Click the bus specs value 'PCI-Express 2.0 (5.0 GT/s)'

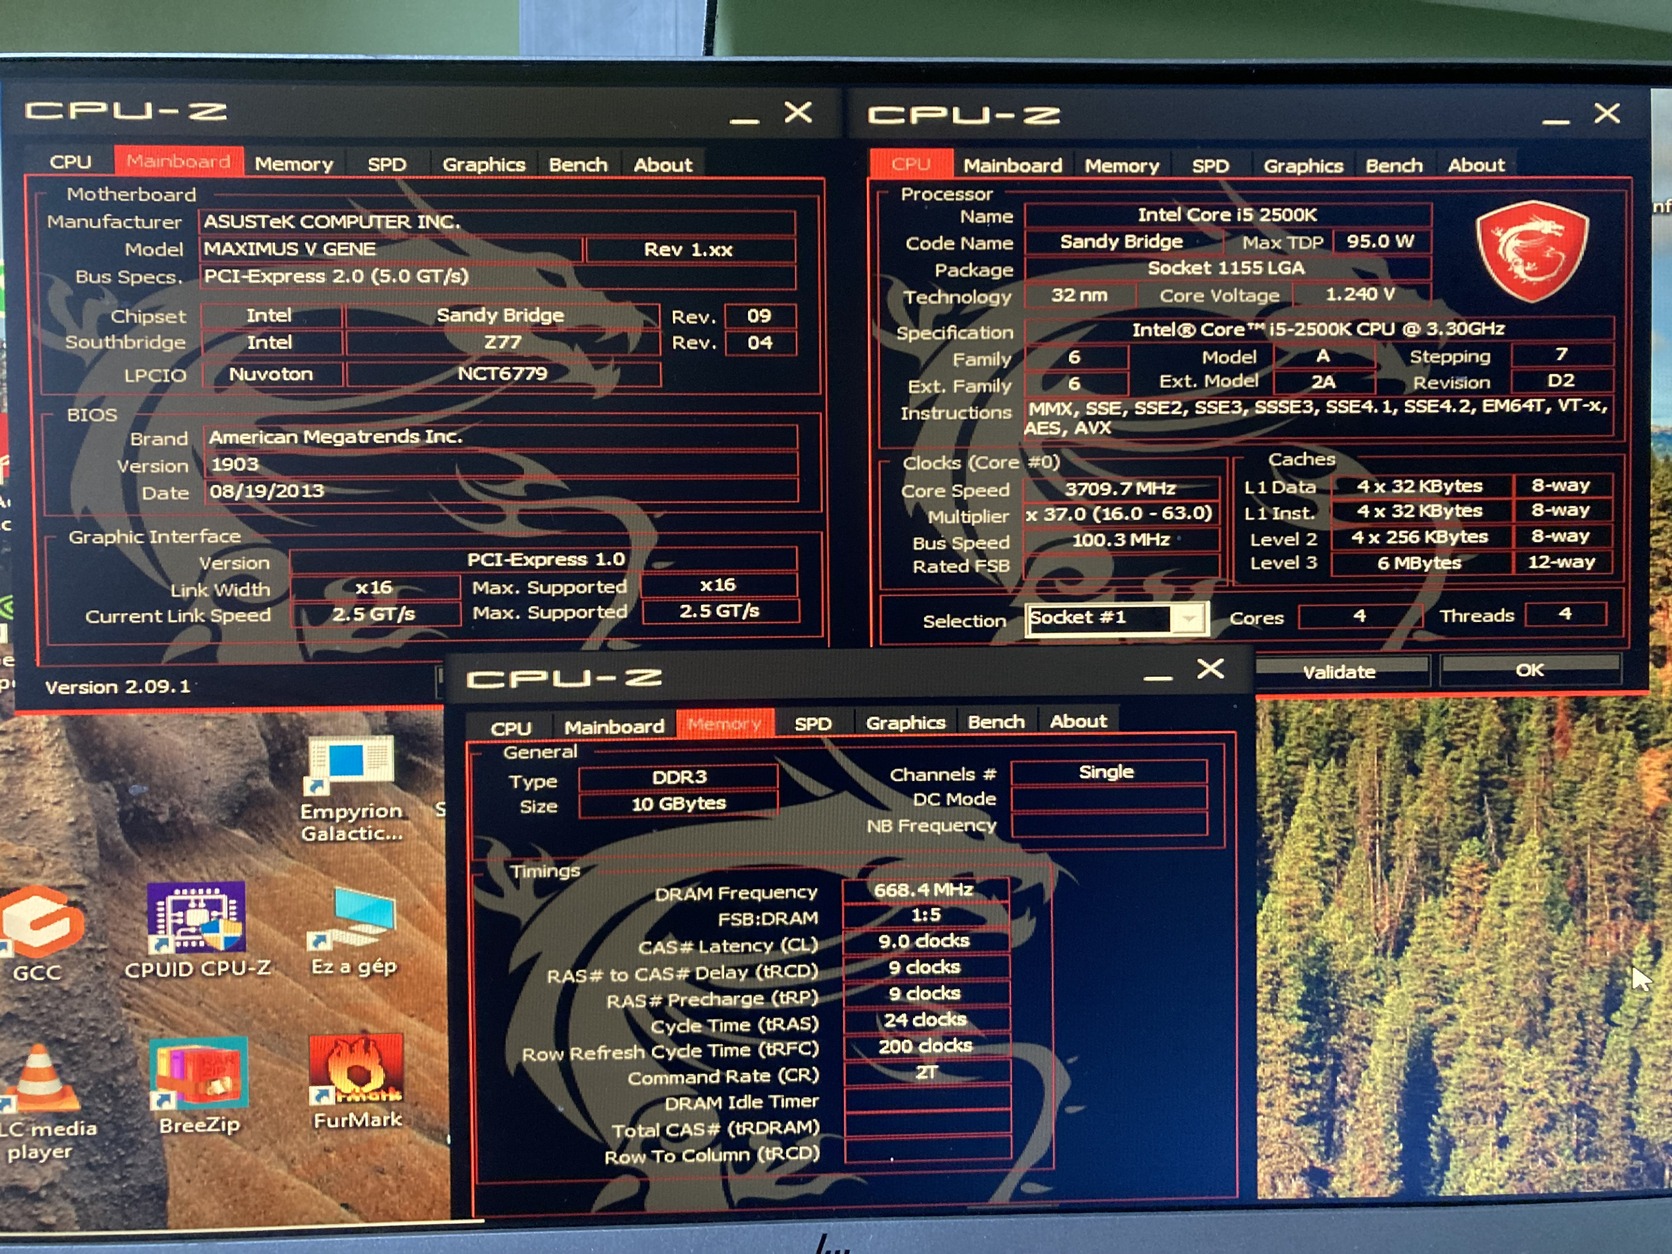pyautogui.click(x=498, y=275)
